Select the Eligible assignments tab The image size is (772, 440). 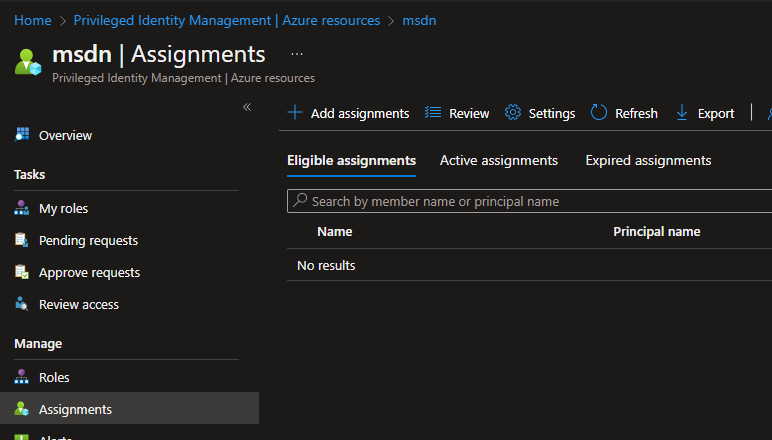click(x=351, y=160)
